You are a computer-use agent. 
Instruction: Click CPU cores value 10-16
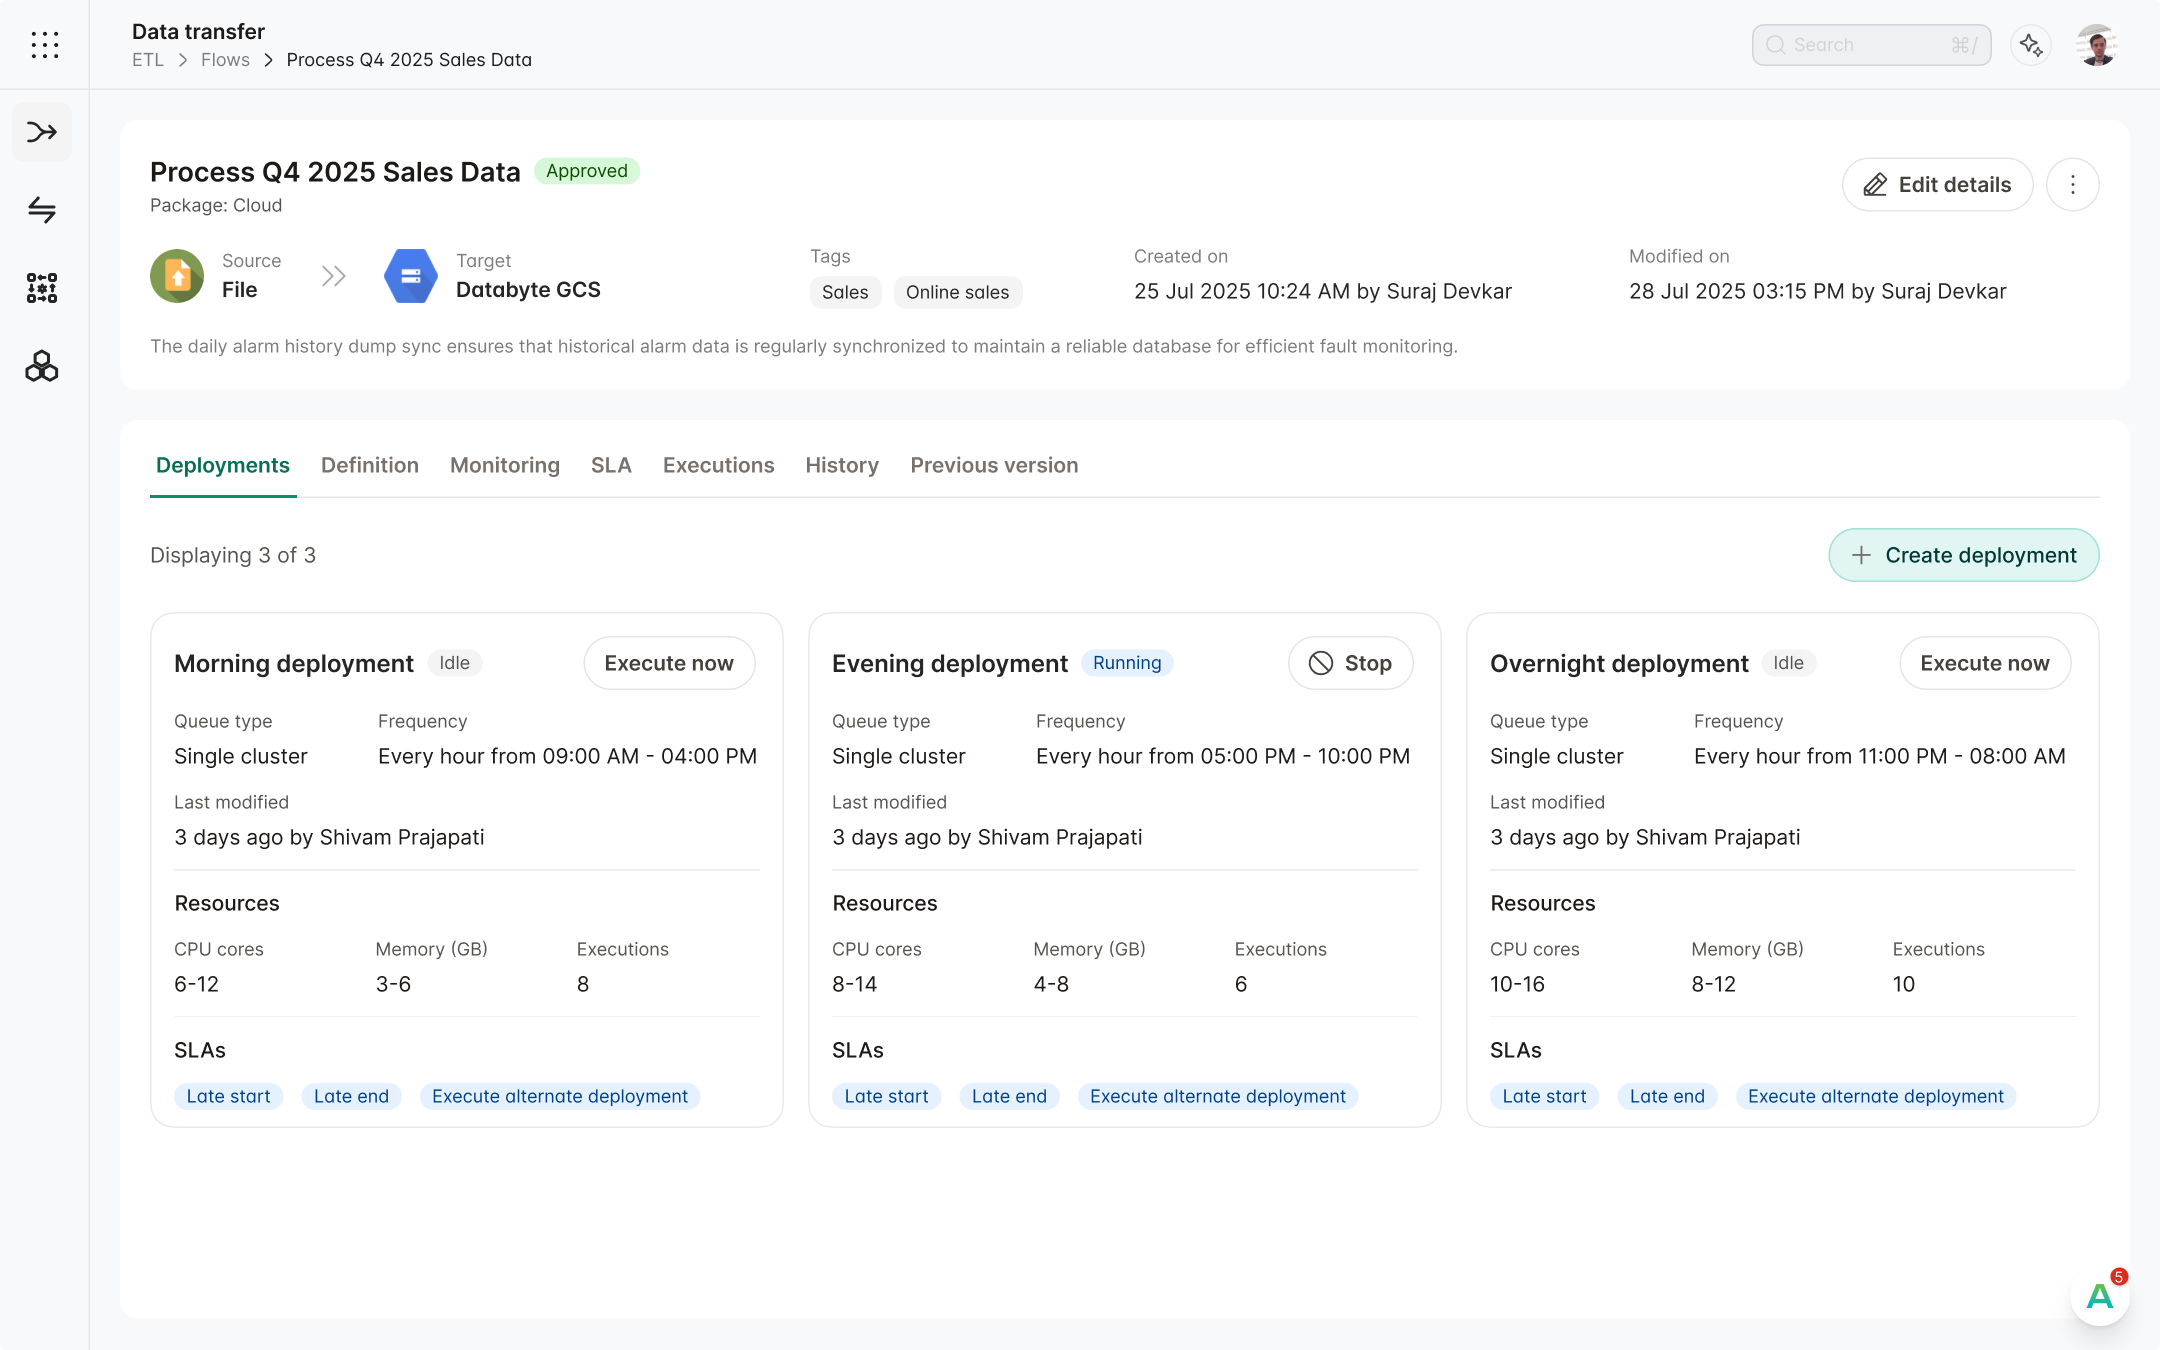(1517, 984)
